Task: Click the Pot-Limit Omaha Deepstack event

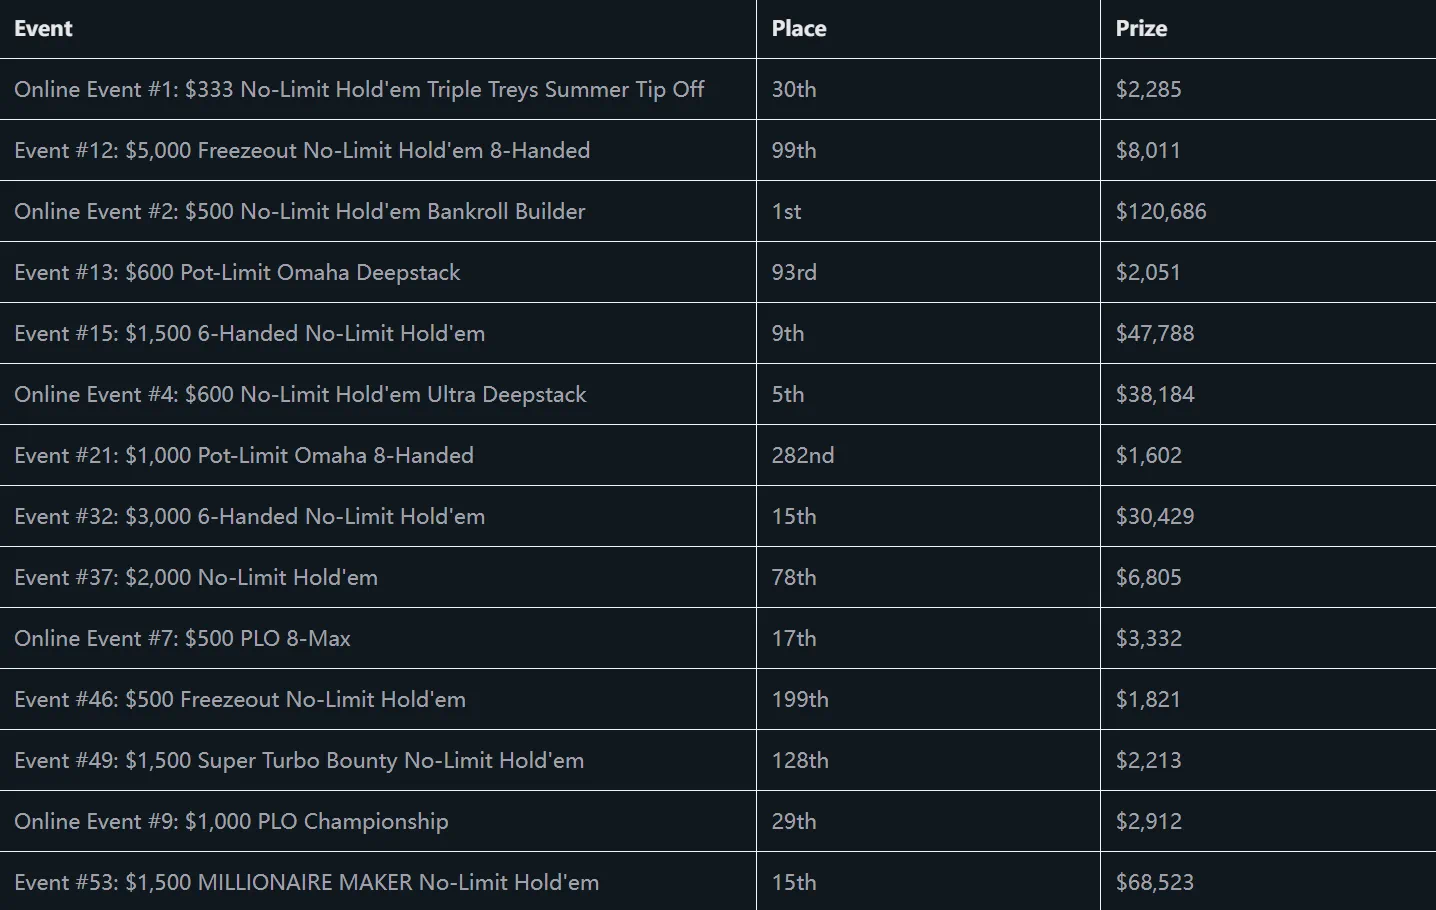Action: coord(237,273)
